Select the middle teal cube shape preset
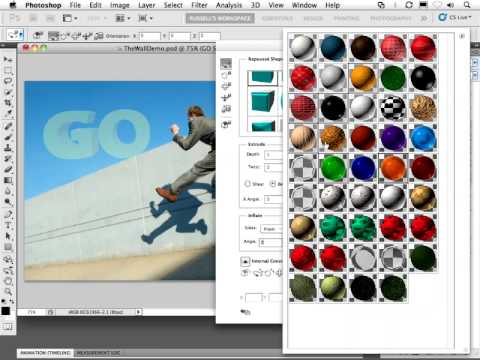 point(263,102)
